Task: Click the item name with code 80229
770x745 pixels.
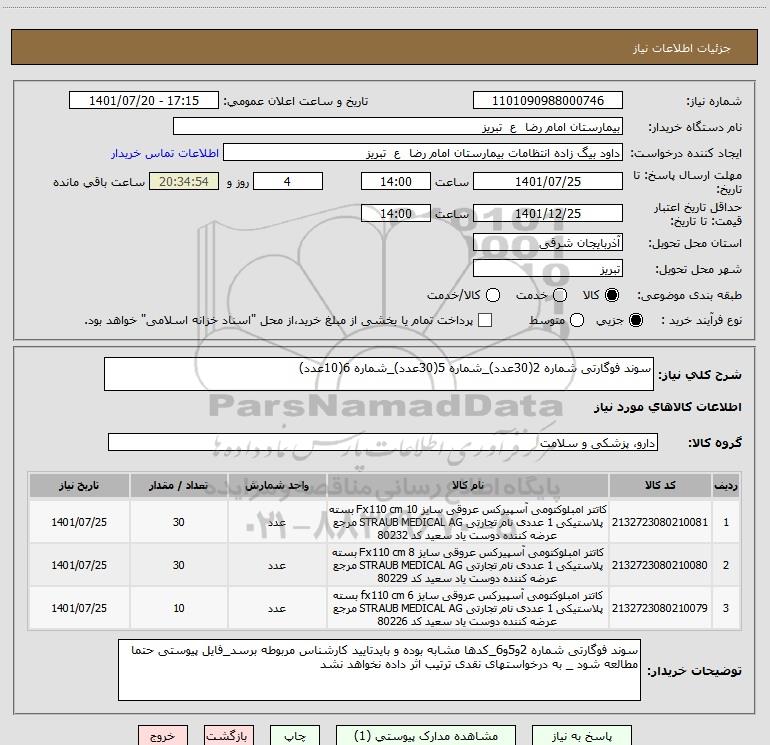Action: coord(468,565)
